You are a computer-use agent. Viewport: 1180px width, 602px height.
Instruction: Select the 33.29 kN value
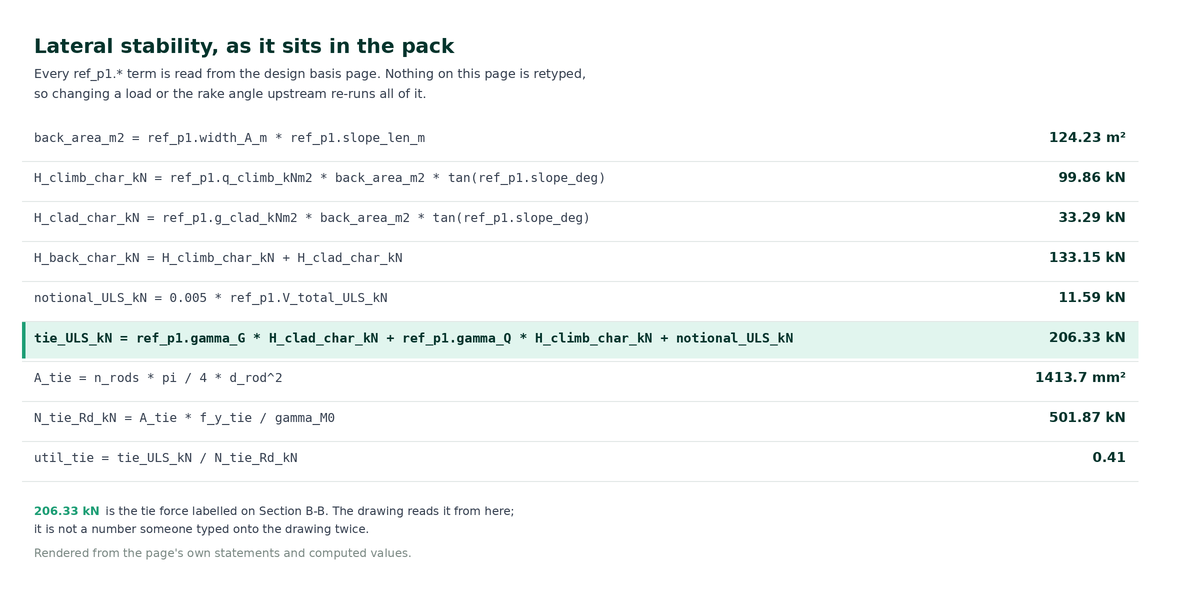1091,217
